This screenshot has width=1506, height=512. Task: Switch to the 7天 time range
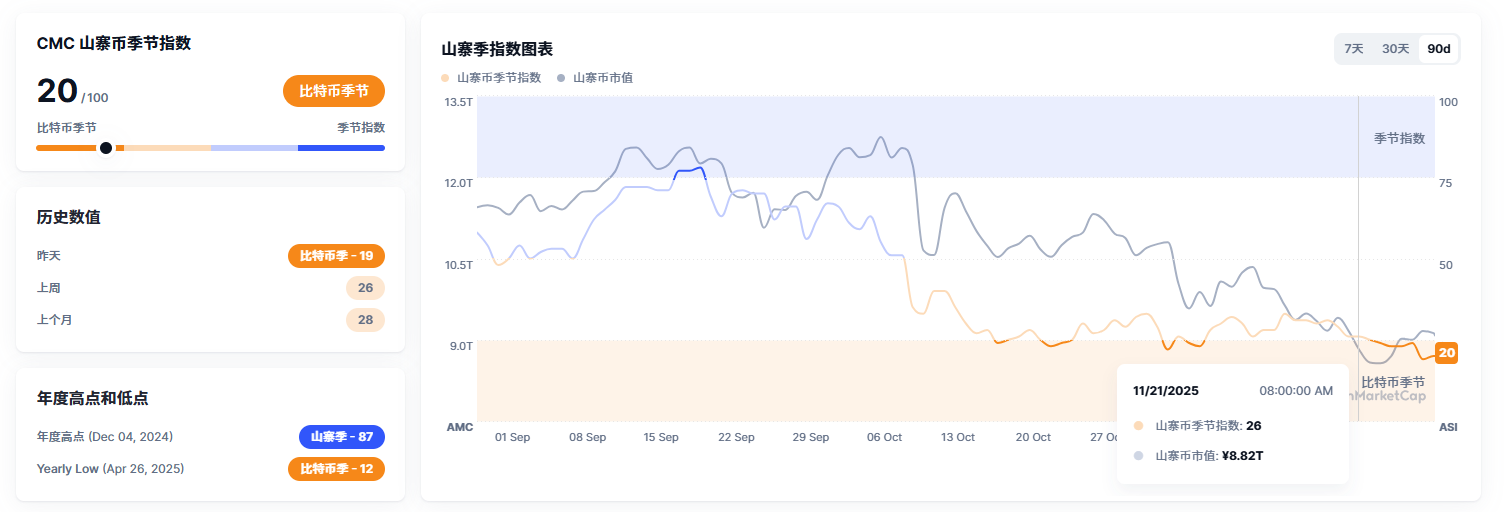point(1354,49)
